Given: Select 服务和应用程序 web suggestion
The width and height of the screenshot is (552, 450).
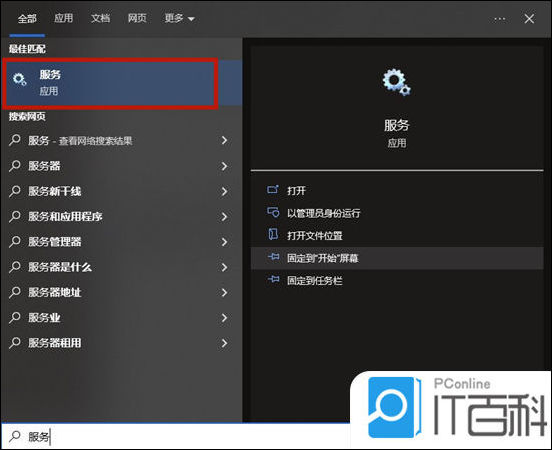Looking at the screenshot, I should [121, 217].
